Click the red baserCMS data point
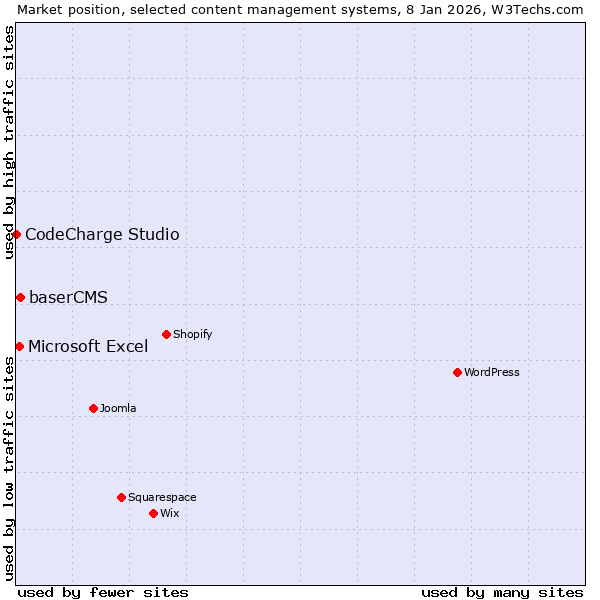Image resolution: width=600 pixels, height=600 pixels. point(21,297)
